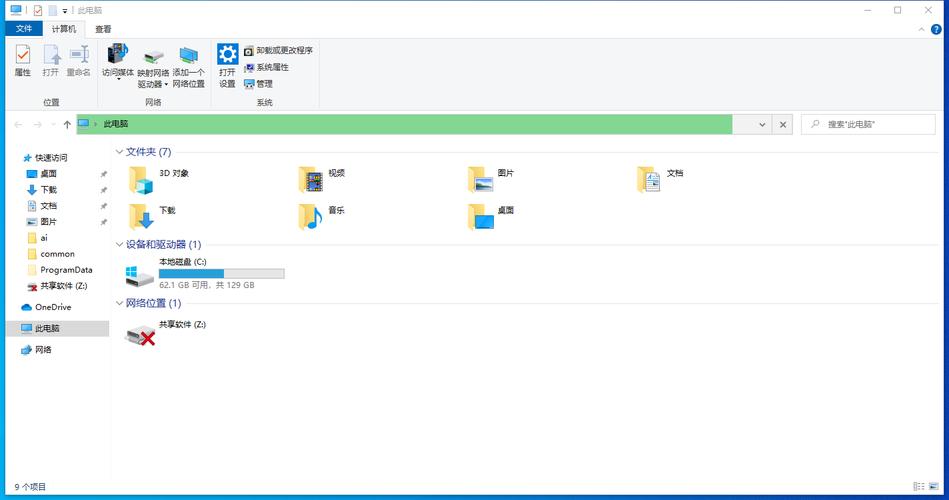This screenshot has width=949, height=500.
Task: Select the 3D 对象 folder icon
Action: (140, 180)
